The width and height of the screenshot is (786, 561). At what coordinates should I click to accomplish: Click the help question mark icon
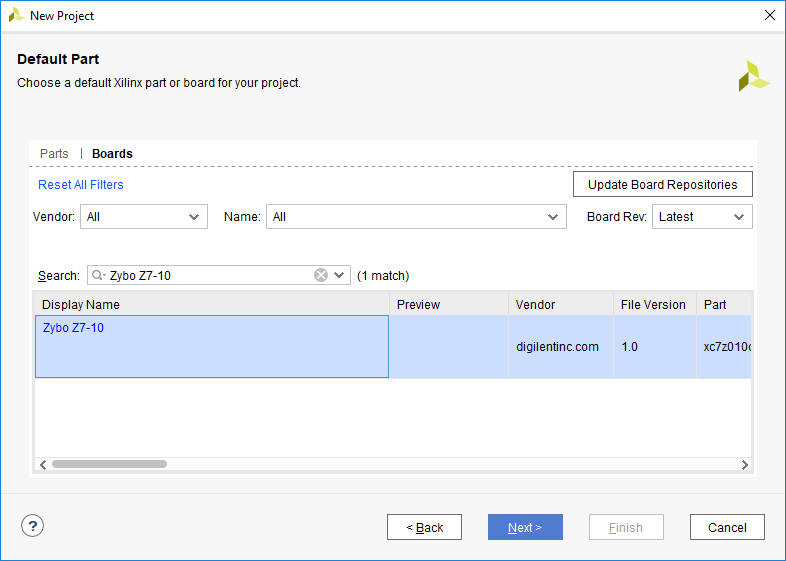click(33, 526)
